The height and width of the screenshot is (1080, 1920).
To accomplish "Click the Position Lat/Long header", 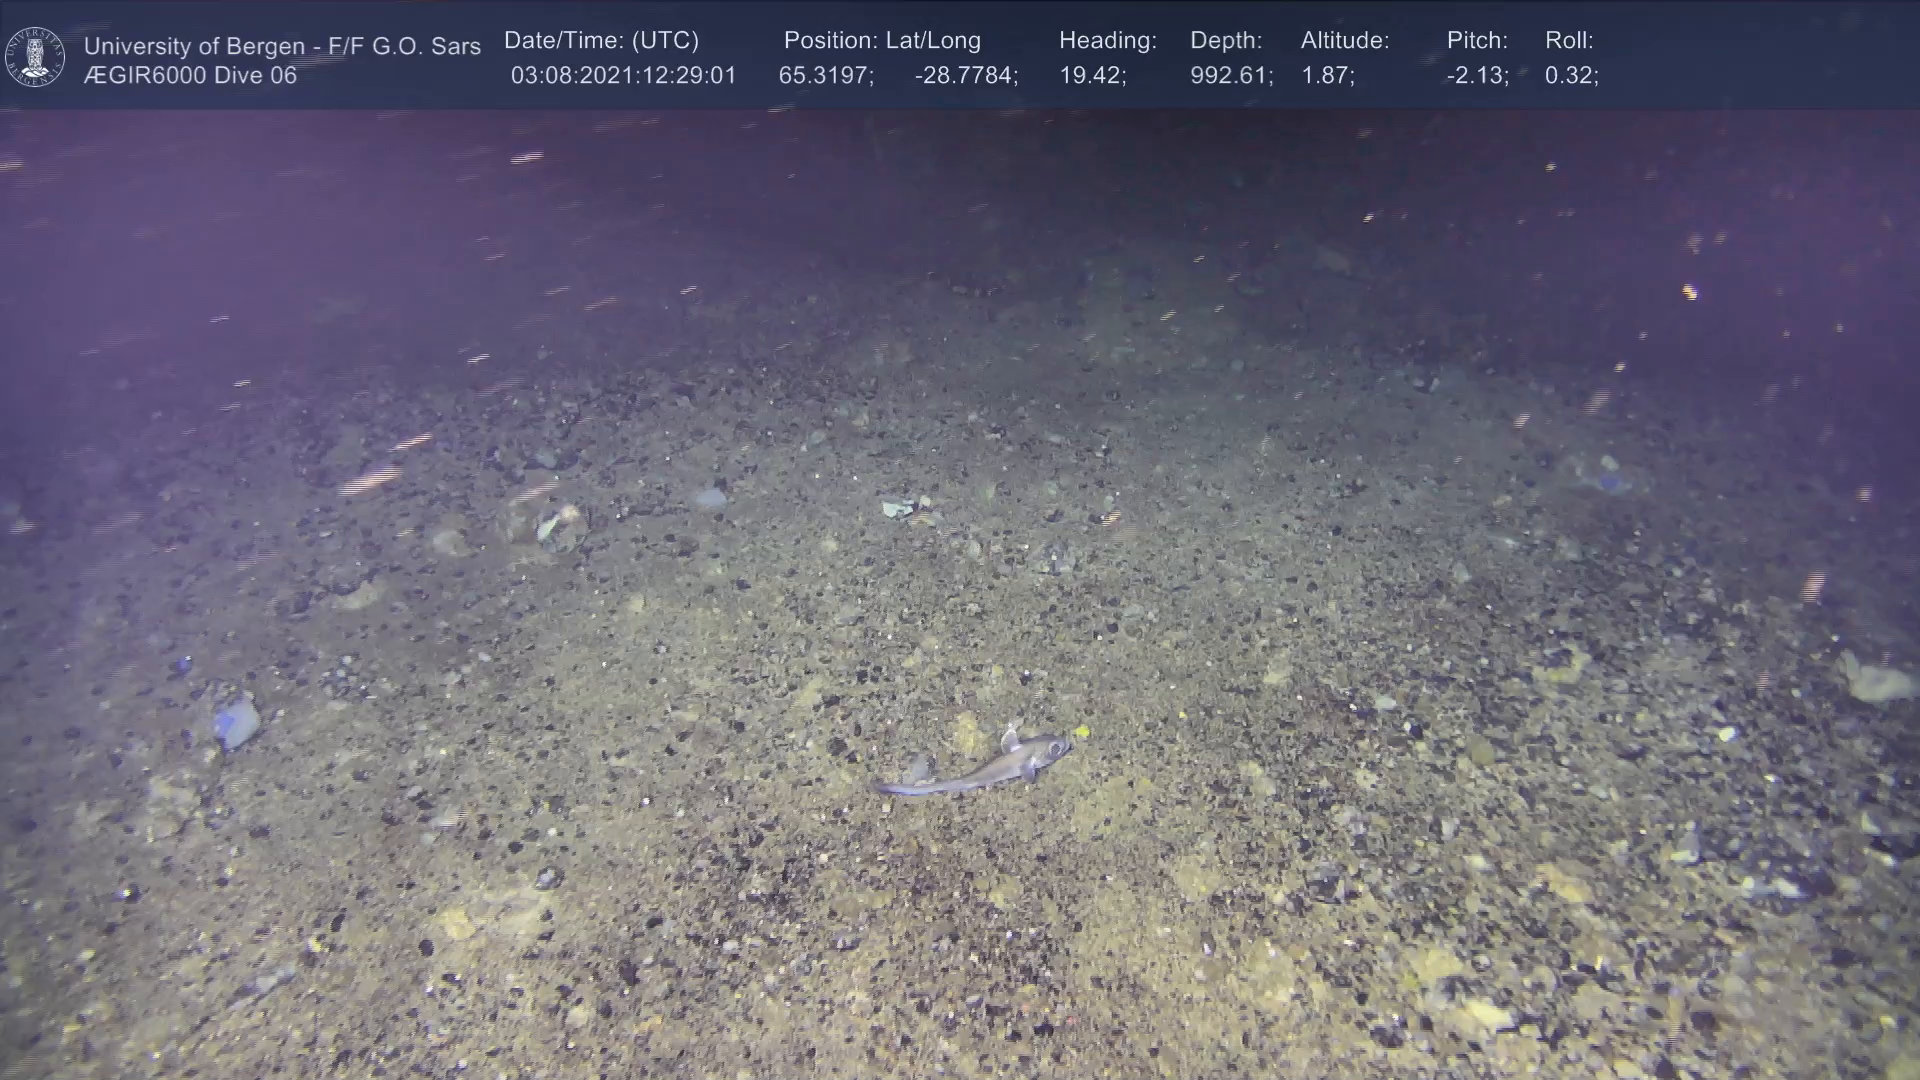I will click(x=882, y=41).
